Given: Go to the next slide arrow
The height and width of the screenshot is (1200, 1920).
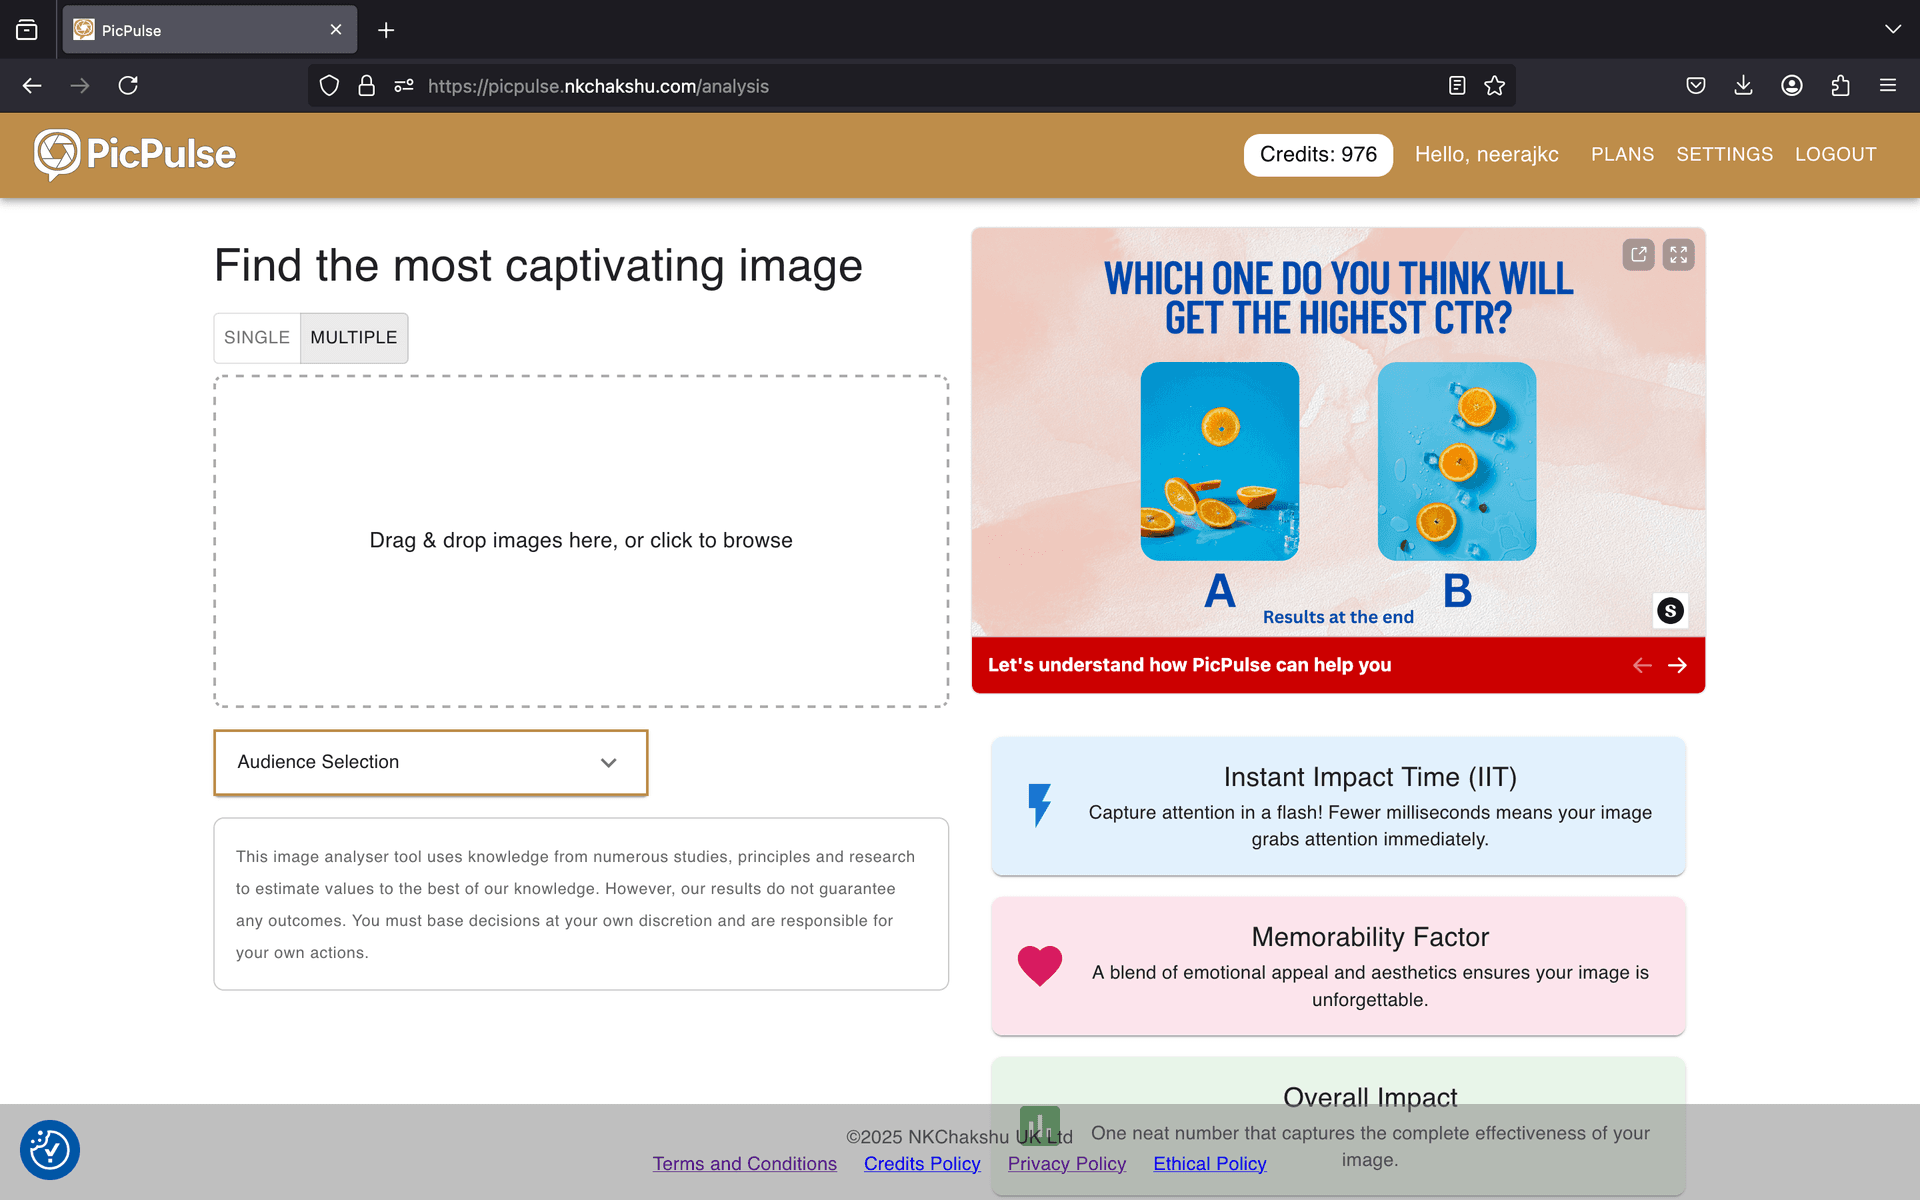Looking at the screenshot, I should [x=1678, y=665].
